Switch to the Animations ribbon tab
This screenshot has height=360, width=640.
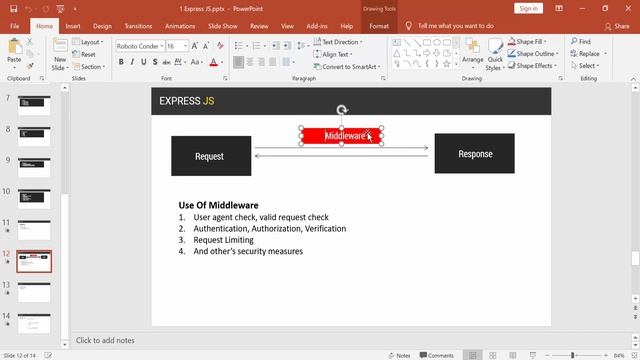click(x=180, y=26)
